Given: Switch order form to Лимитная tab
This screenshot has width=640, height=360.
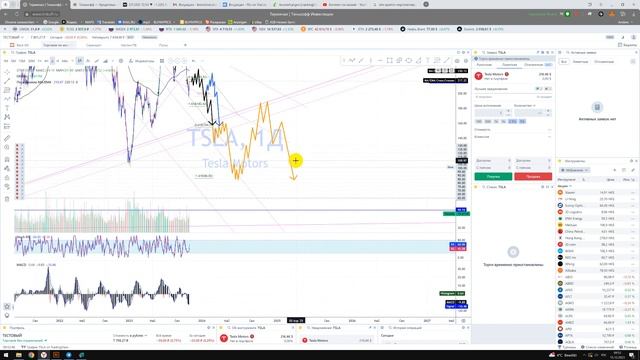Looking at the screenshot, I should click(509, 65).
